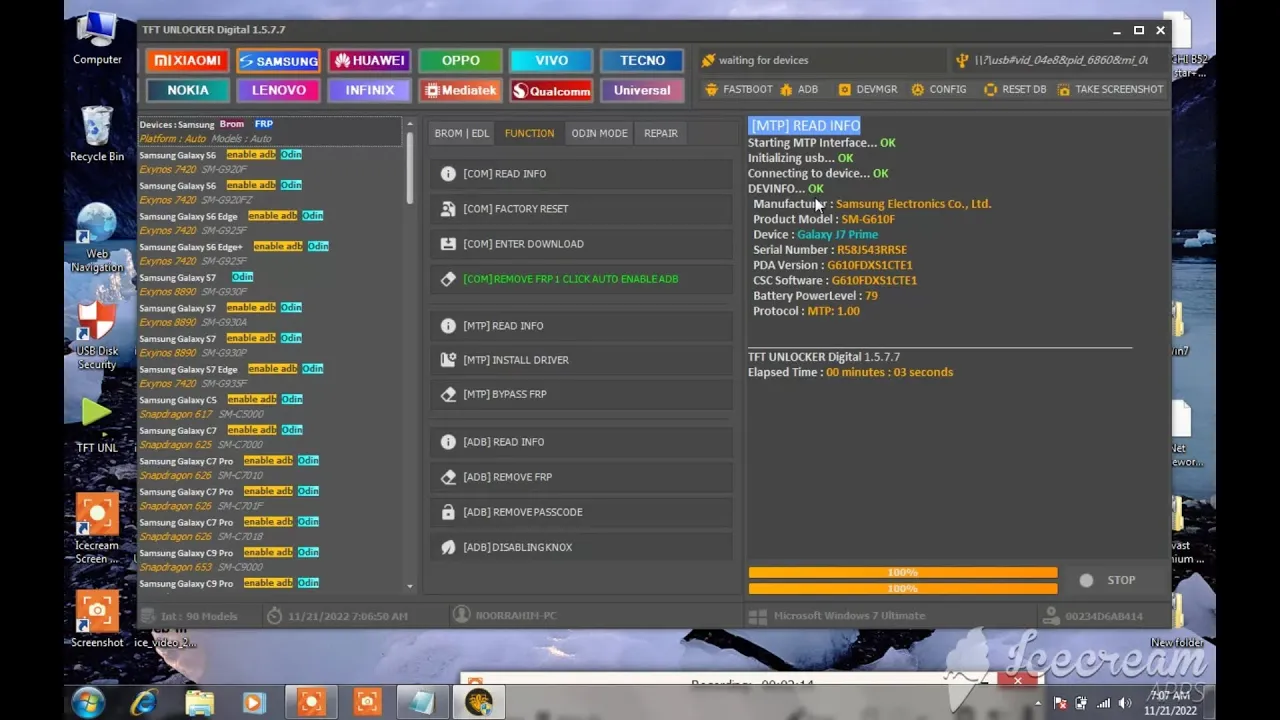Open the Mediatek chipset section

[x=461, y=90]
